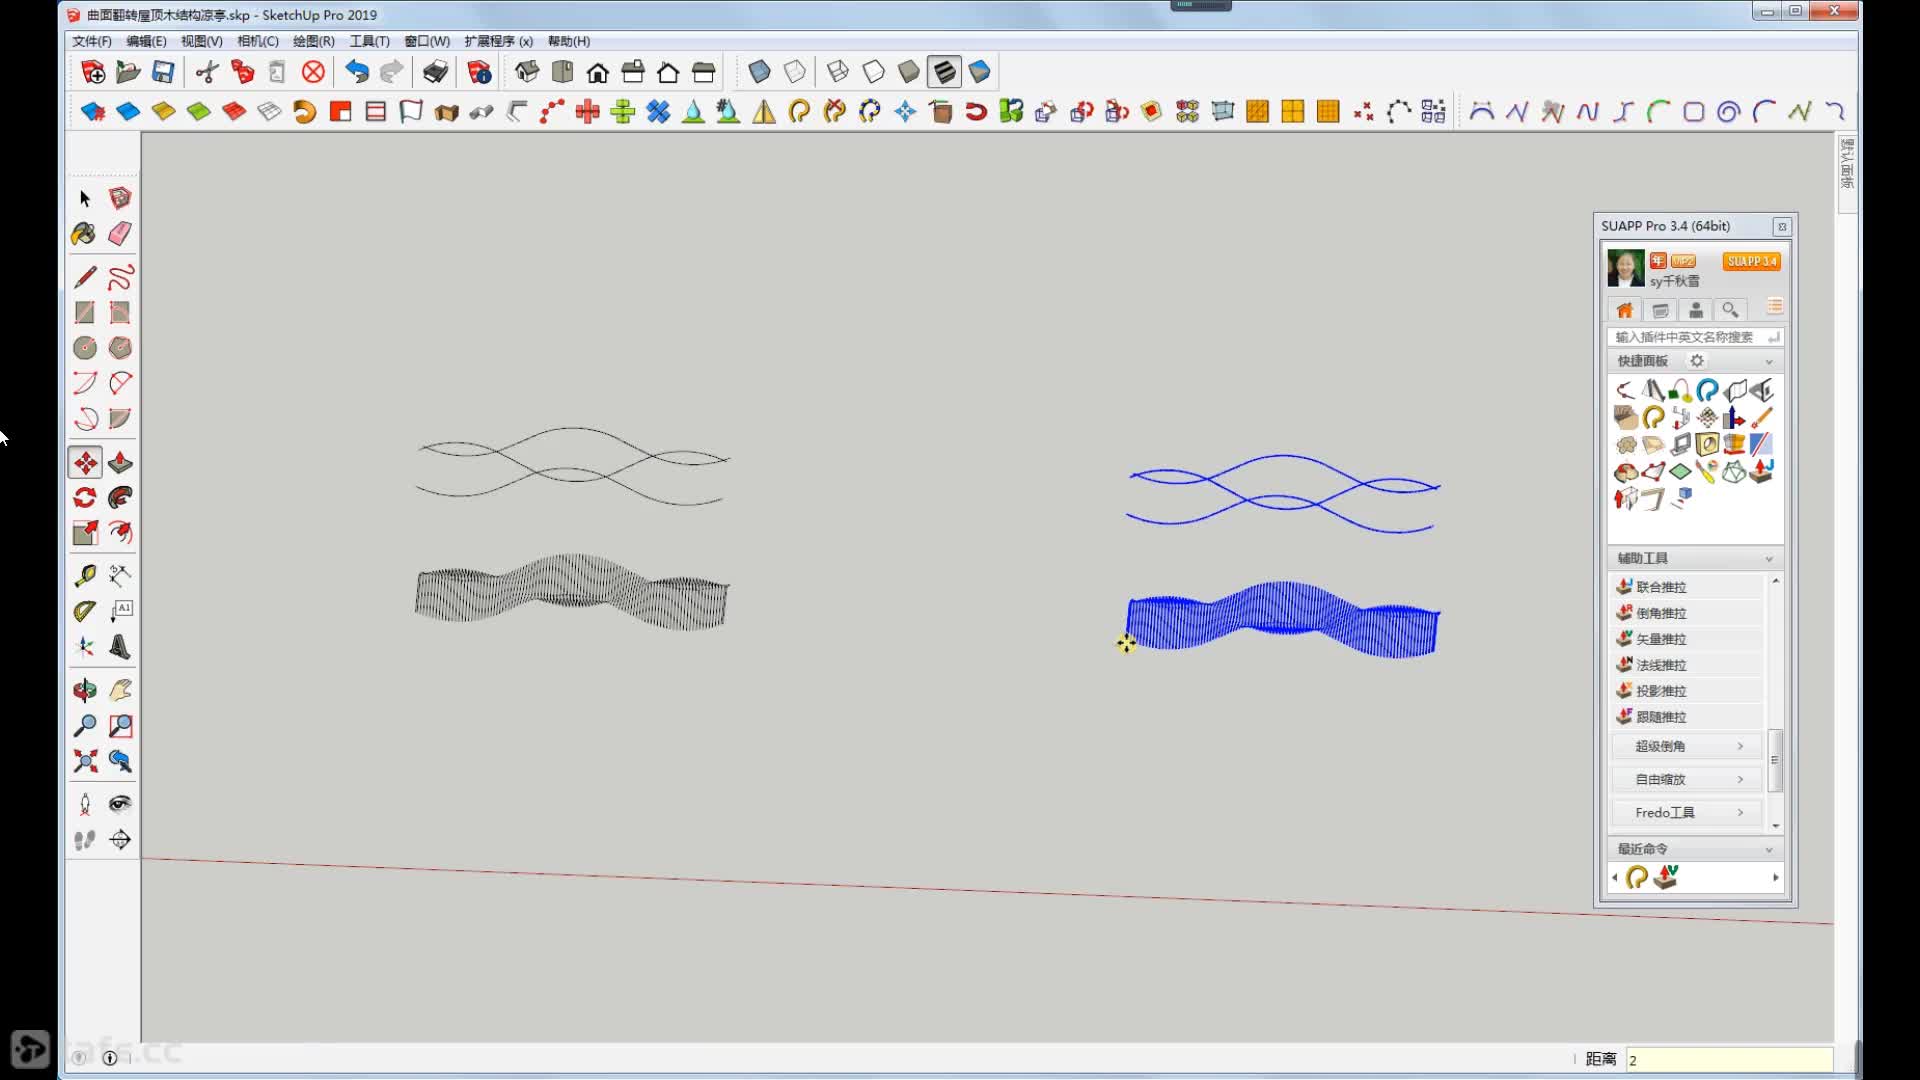1920x1080 pixels.
Task: Click the Zoom Extents tool
Action: point(85,761)
